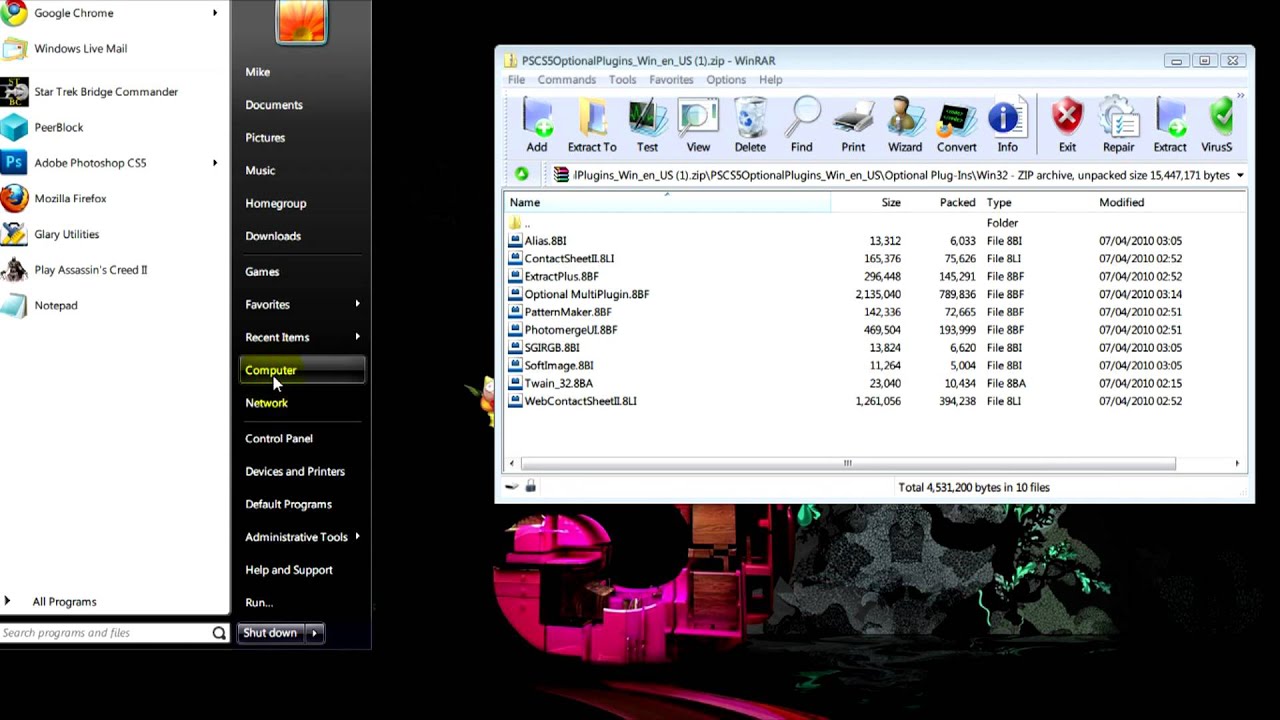1280x720 pixels.
Task: Click the Search programs and files box
Action: pos(105,633)
